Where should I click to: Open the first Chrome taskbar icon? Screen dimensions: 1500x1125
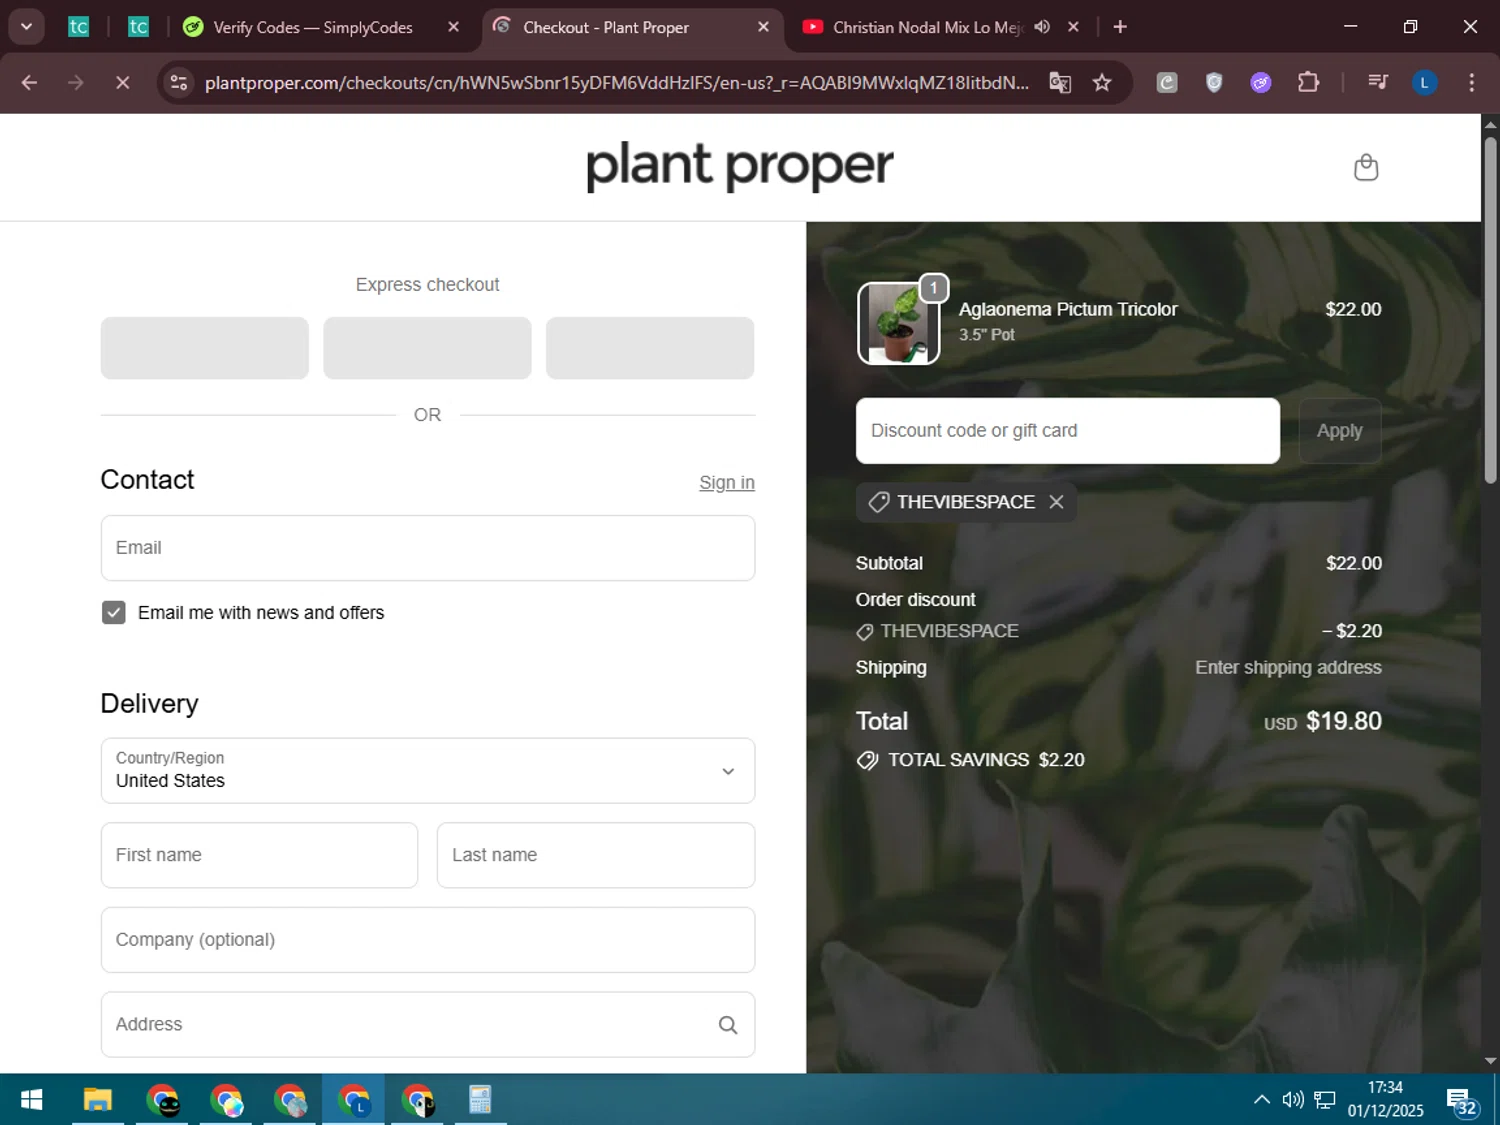point(162,1100)
